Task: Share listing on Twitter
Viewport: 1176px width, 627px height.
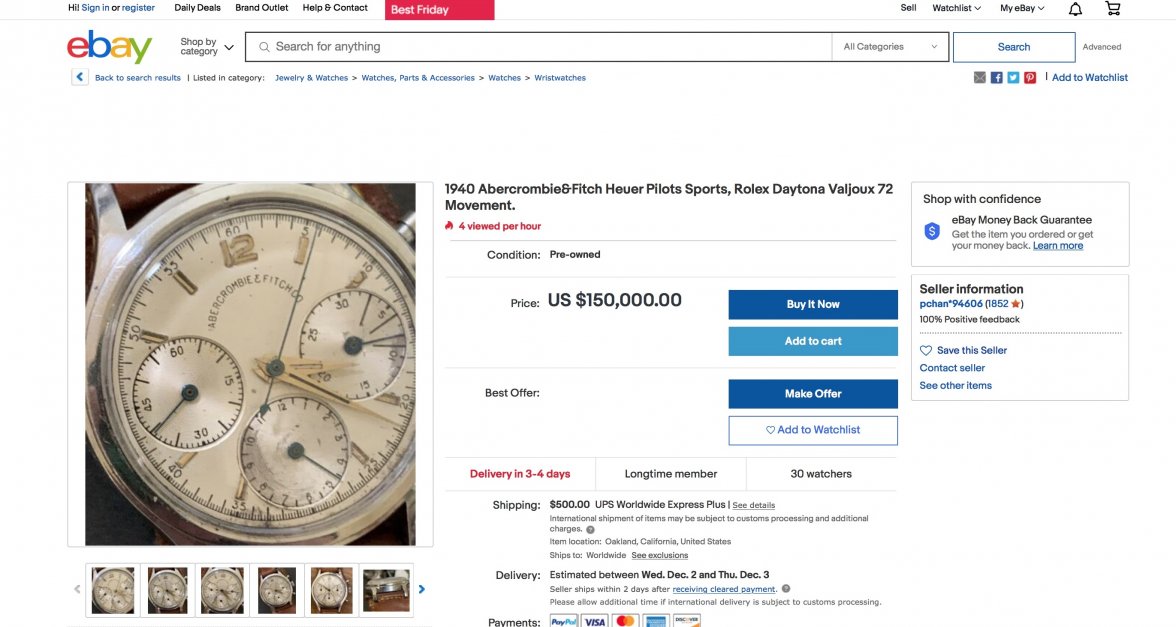Action: (x=1013, y=78)
